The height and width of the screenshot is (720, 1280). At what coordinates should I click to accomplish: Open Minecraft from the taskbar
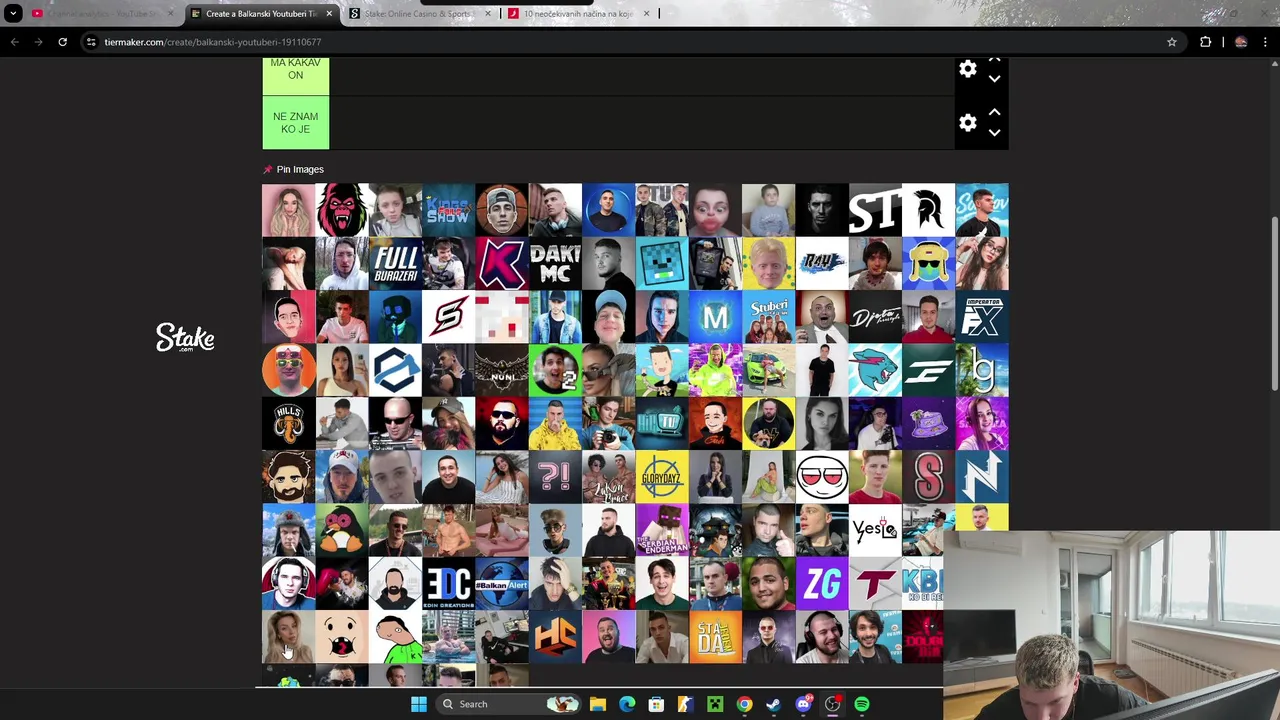[x=715, y=704]
